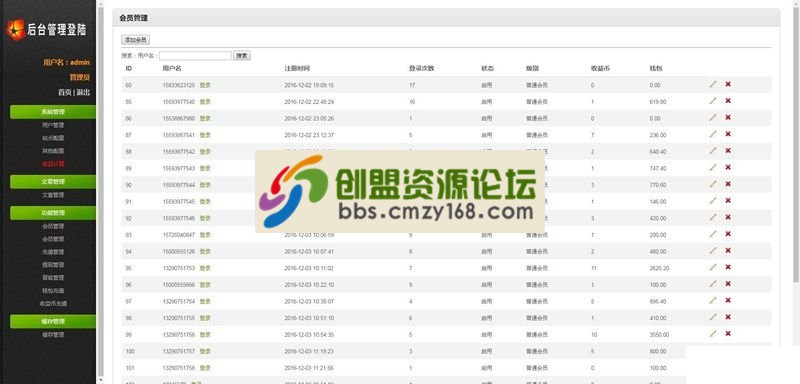Viewport: 800px width, 384px height.
Task: Open 钱包充值 in the sidebar
Action: [53, 291]
